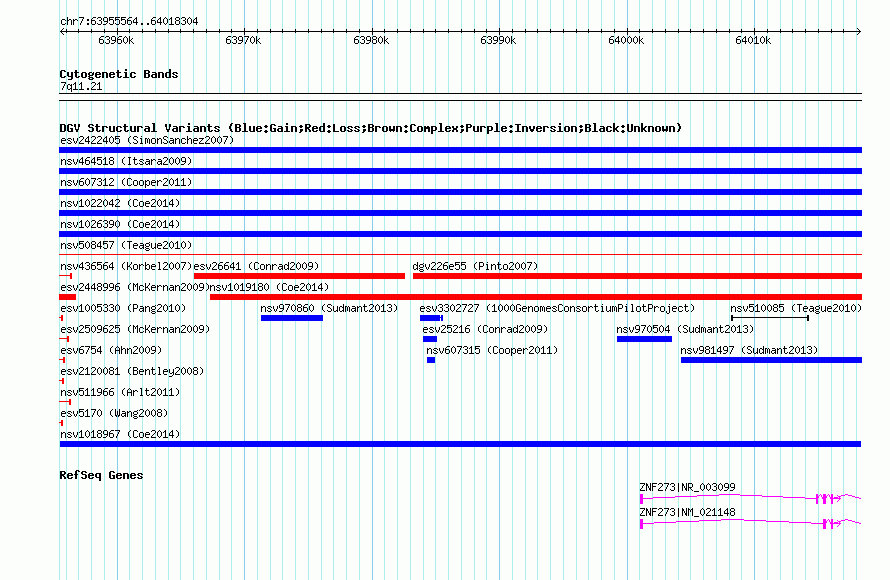Click the 63980k ruler tick label
890x580 pixels.
click(371, 40)
